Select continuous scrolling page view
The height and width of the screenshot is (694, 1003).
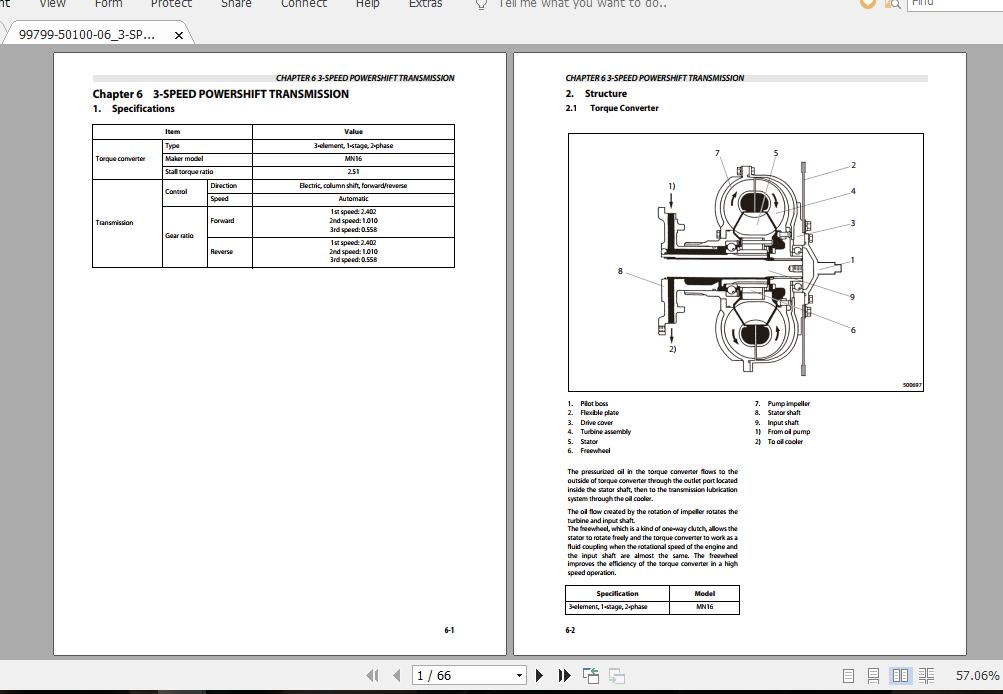(x=874, y=675)
